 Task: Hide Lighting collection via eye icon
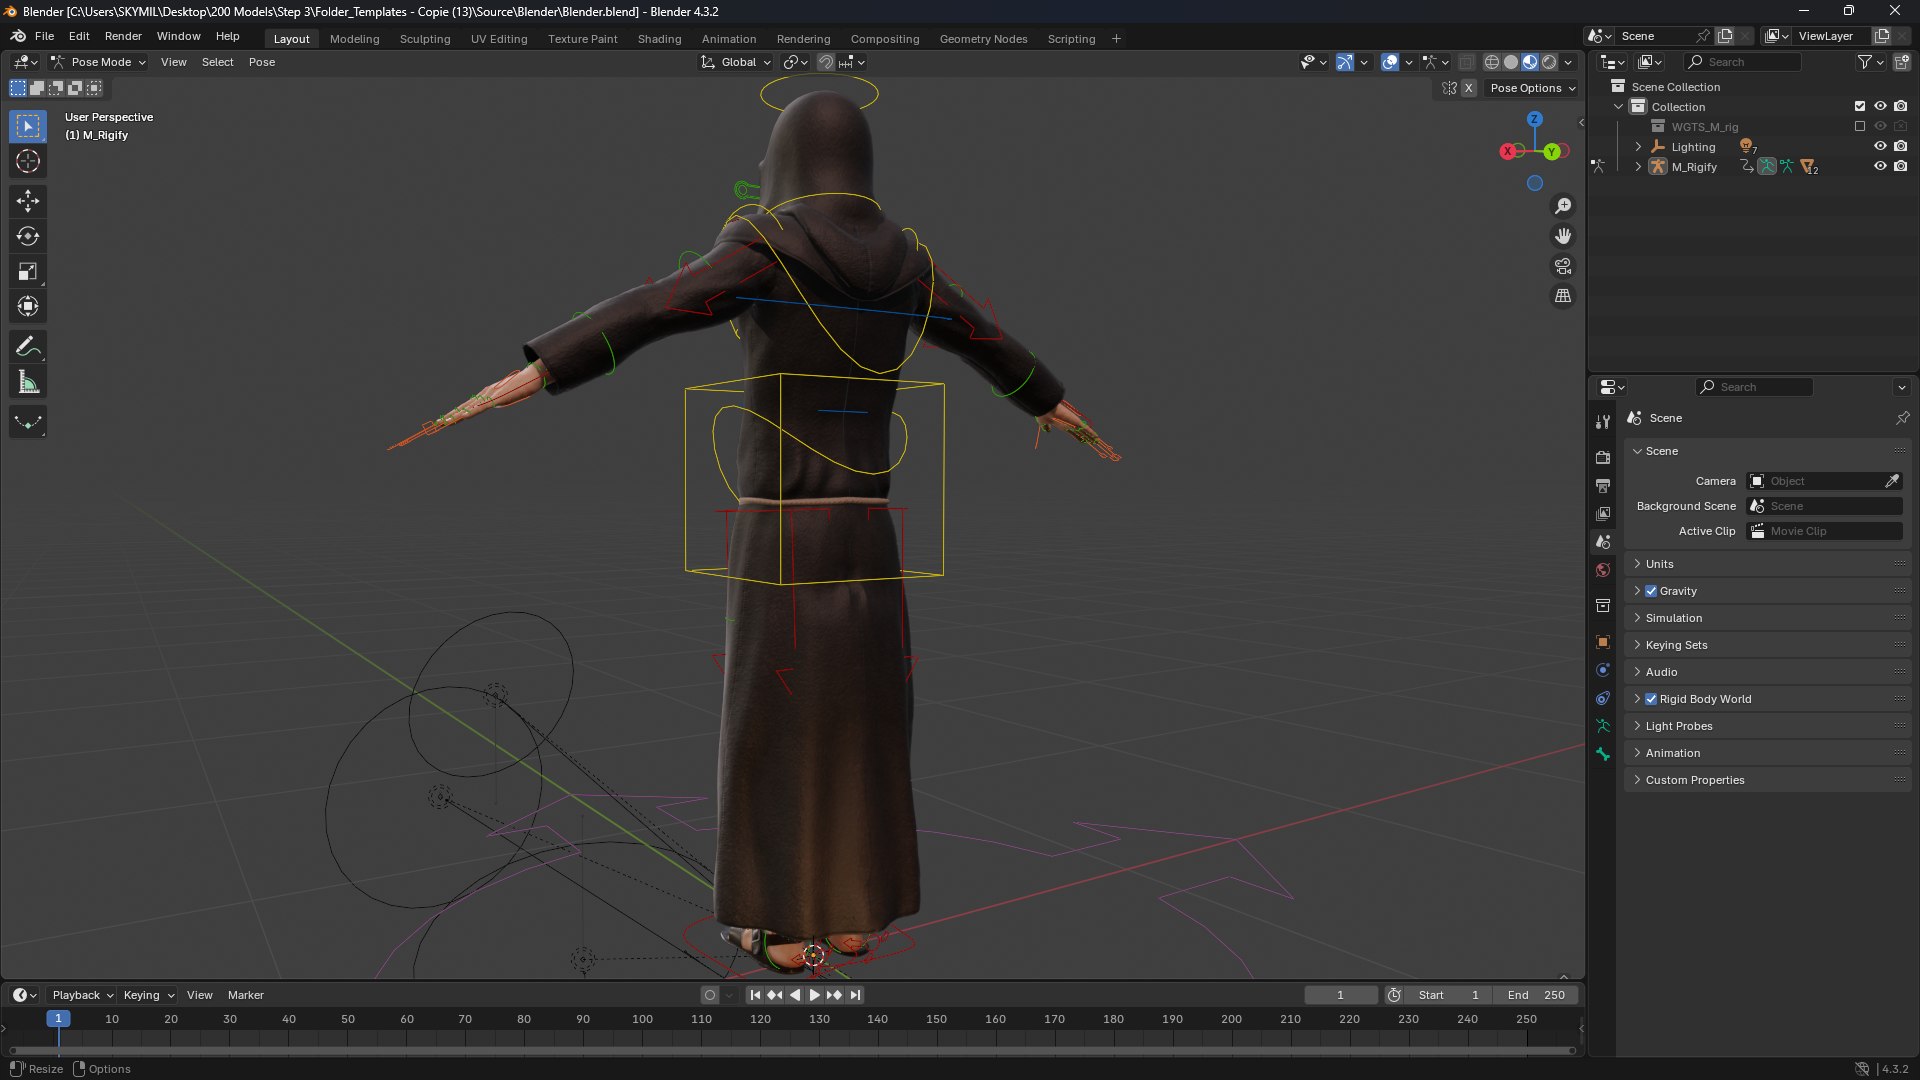coord(1880,146)
